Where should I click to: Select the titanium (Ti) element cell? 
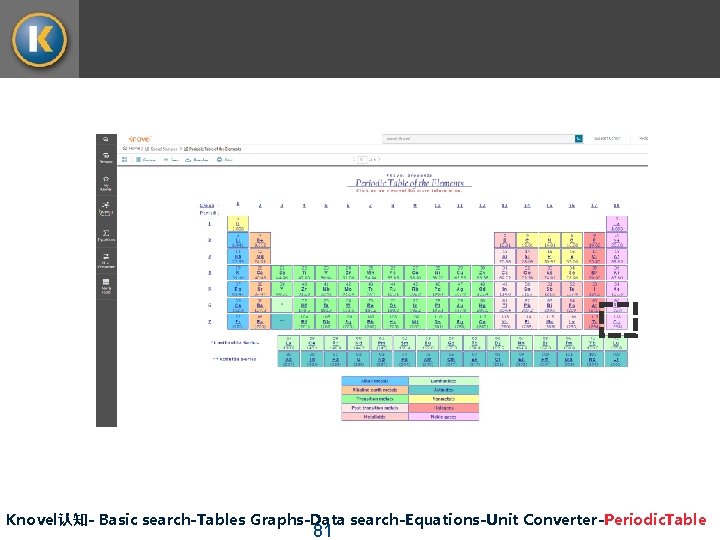click(304, 273)
